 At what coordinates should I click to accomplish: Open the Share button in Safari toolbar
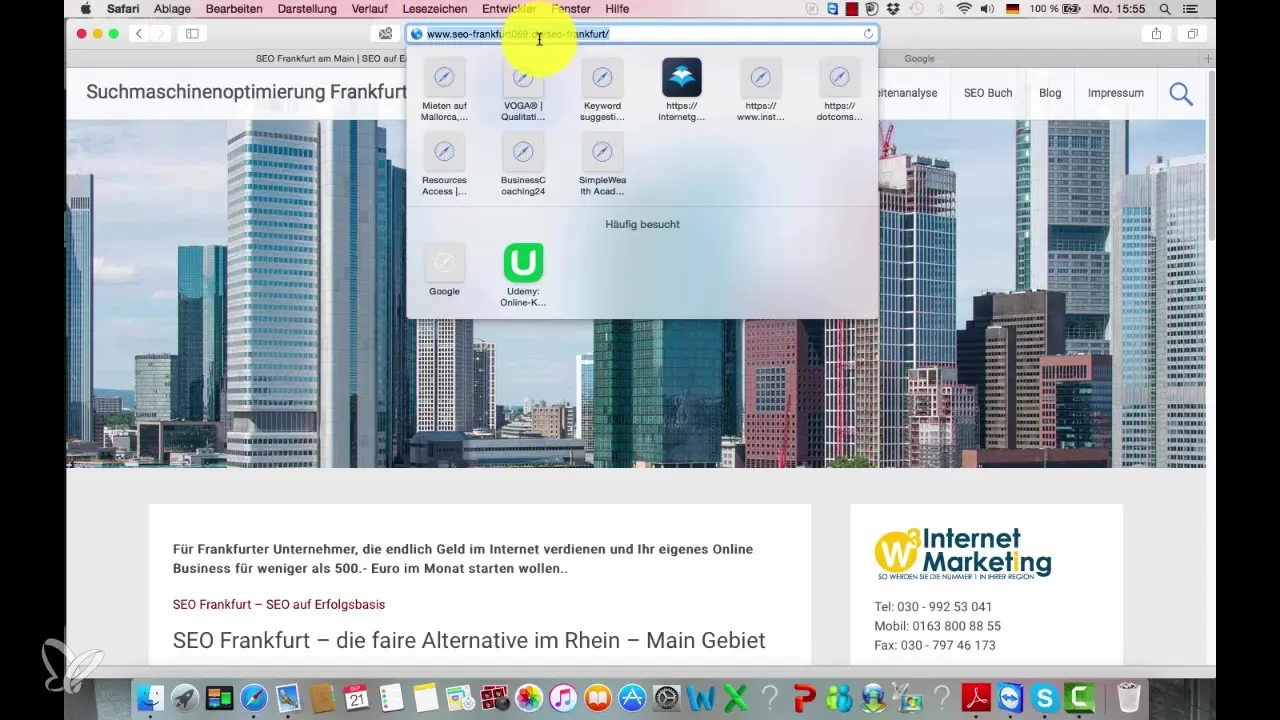click(x=1156, y=33)
